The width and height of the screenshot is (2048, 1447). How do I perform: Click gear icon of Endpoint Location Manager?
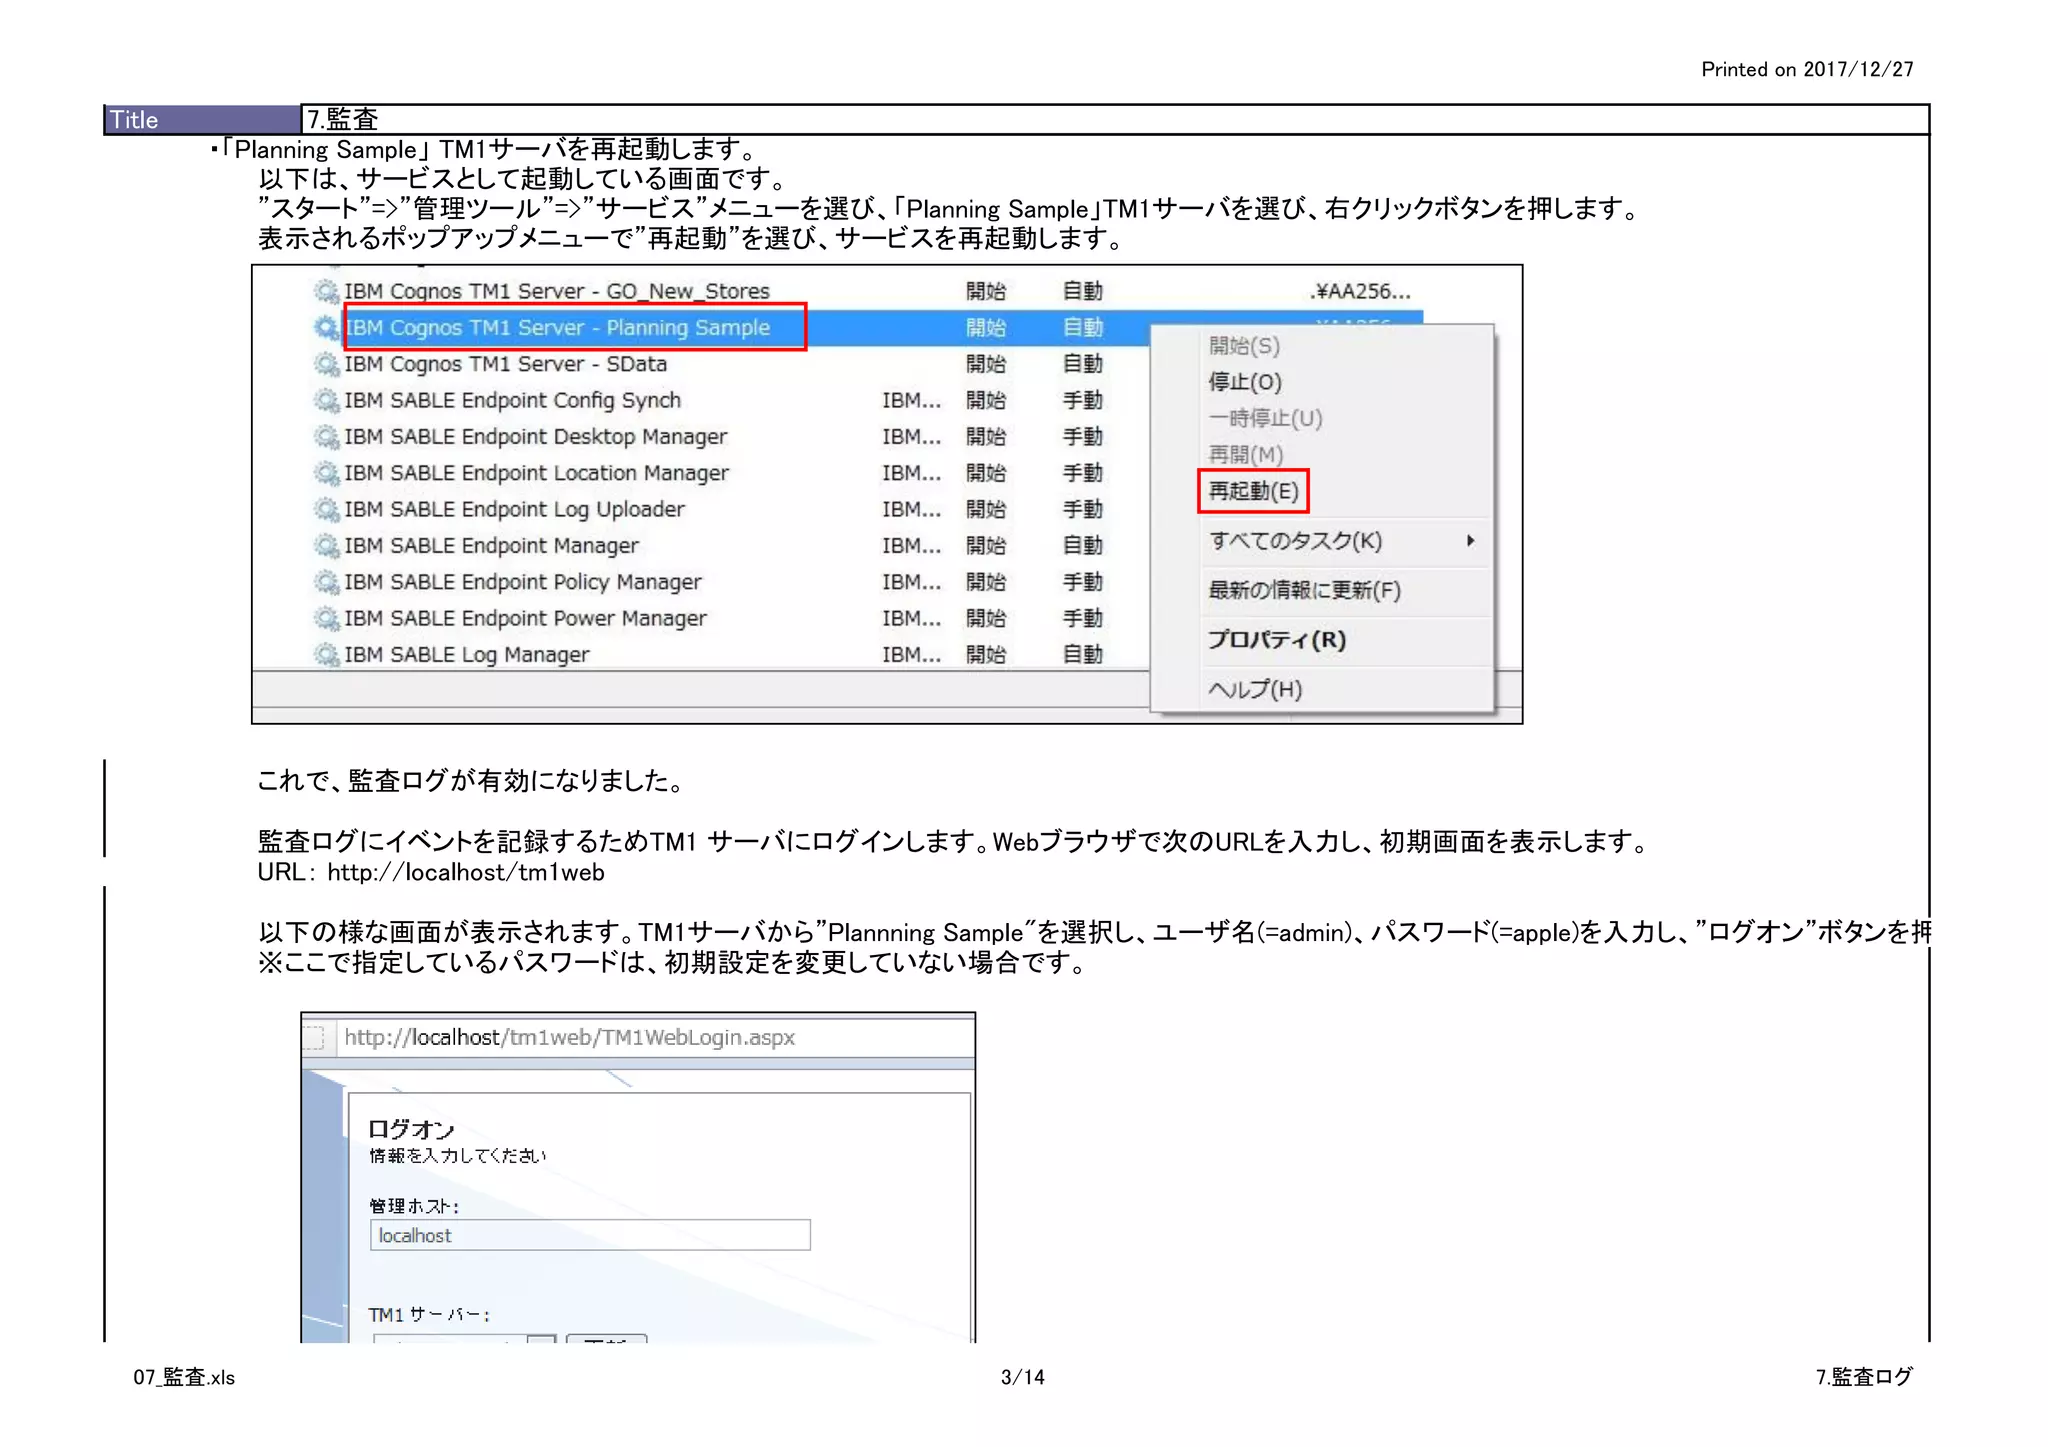326,473
